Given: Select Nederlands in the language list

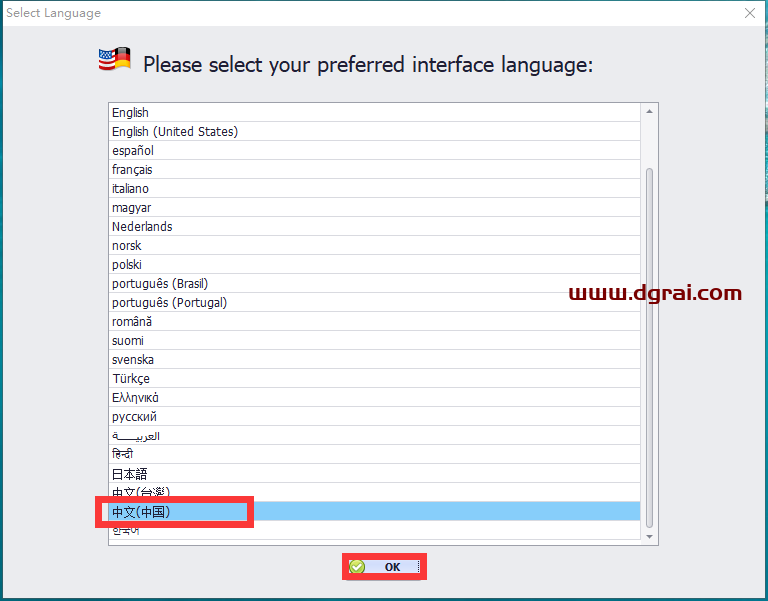Looking at the screenshot, I should tap(142, 227).
